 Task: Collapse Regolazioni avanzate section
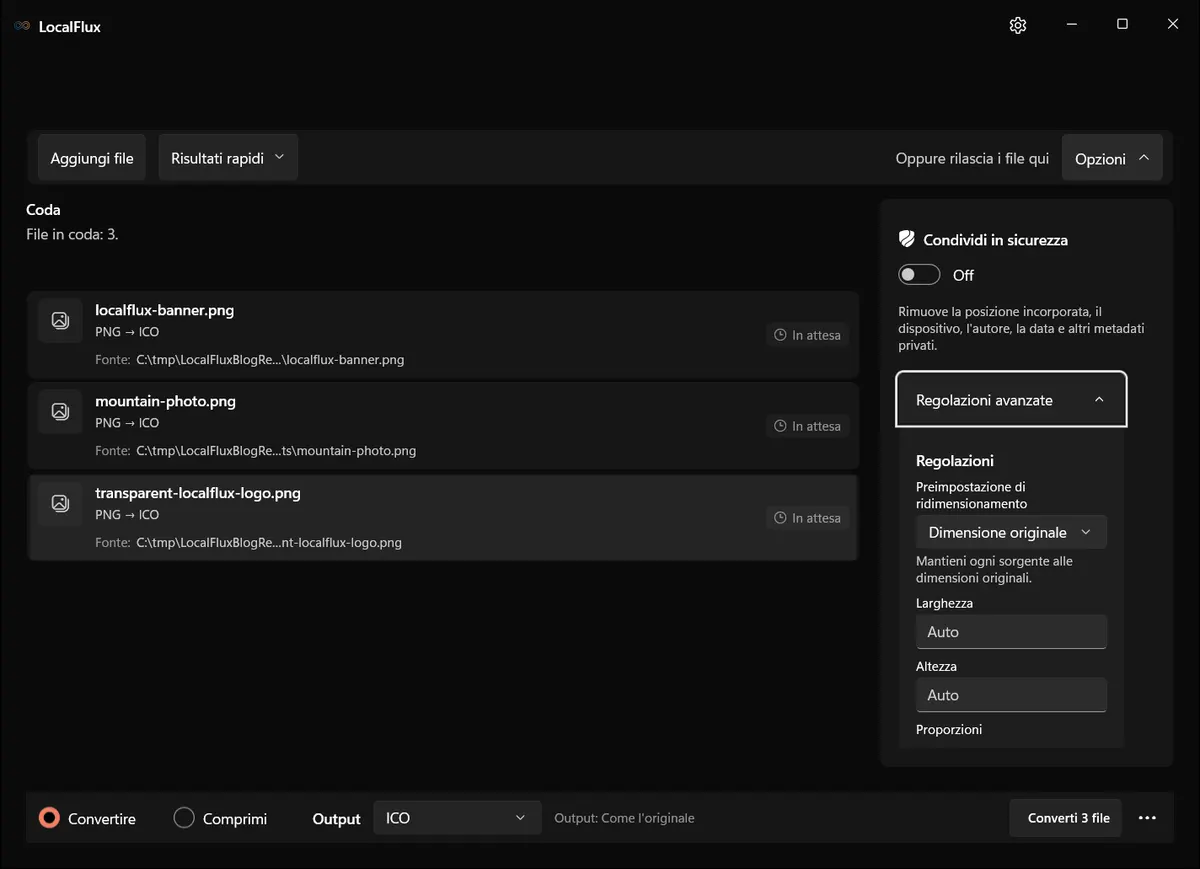point(1011,400)
